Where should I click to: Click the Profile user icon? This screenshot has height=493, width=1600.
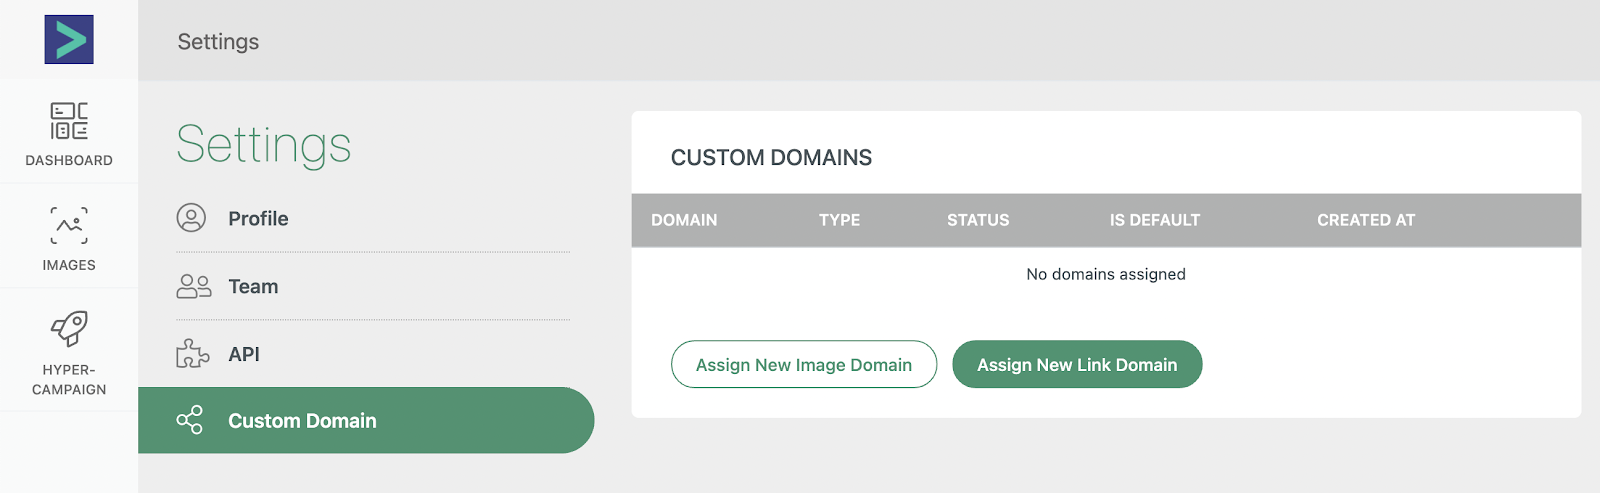click(x=191, y=218)
